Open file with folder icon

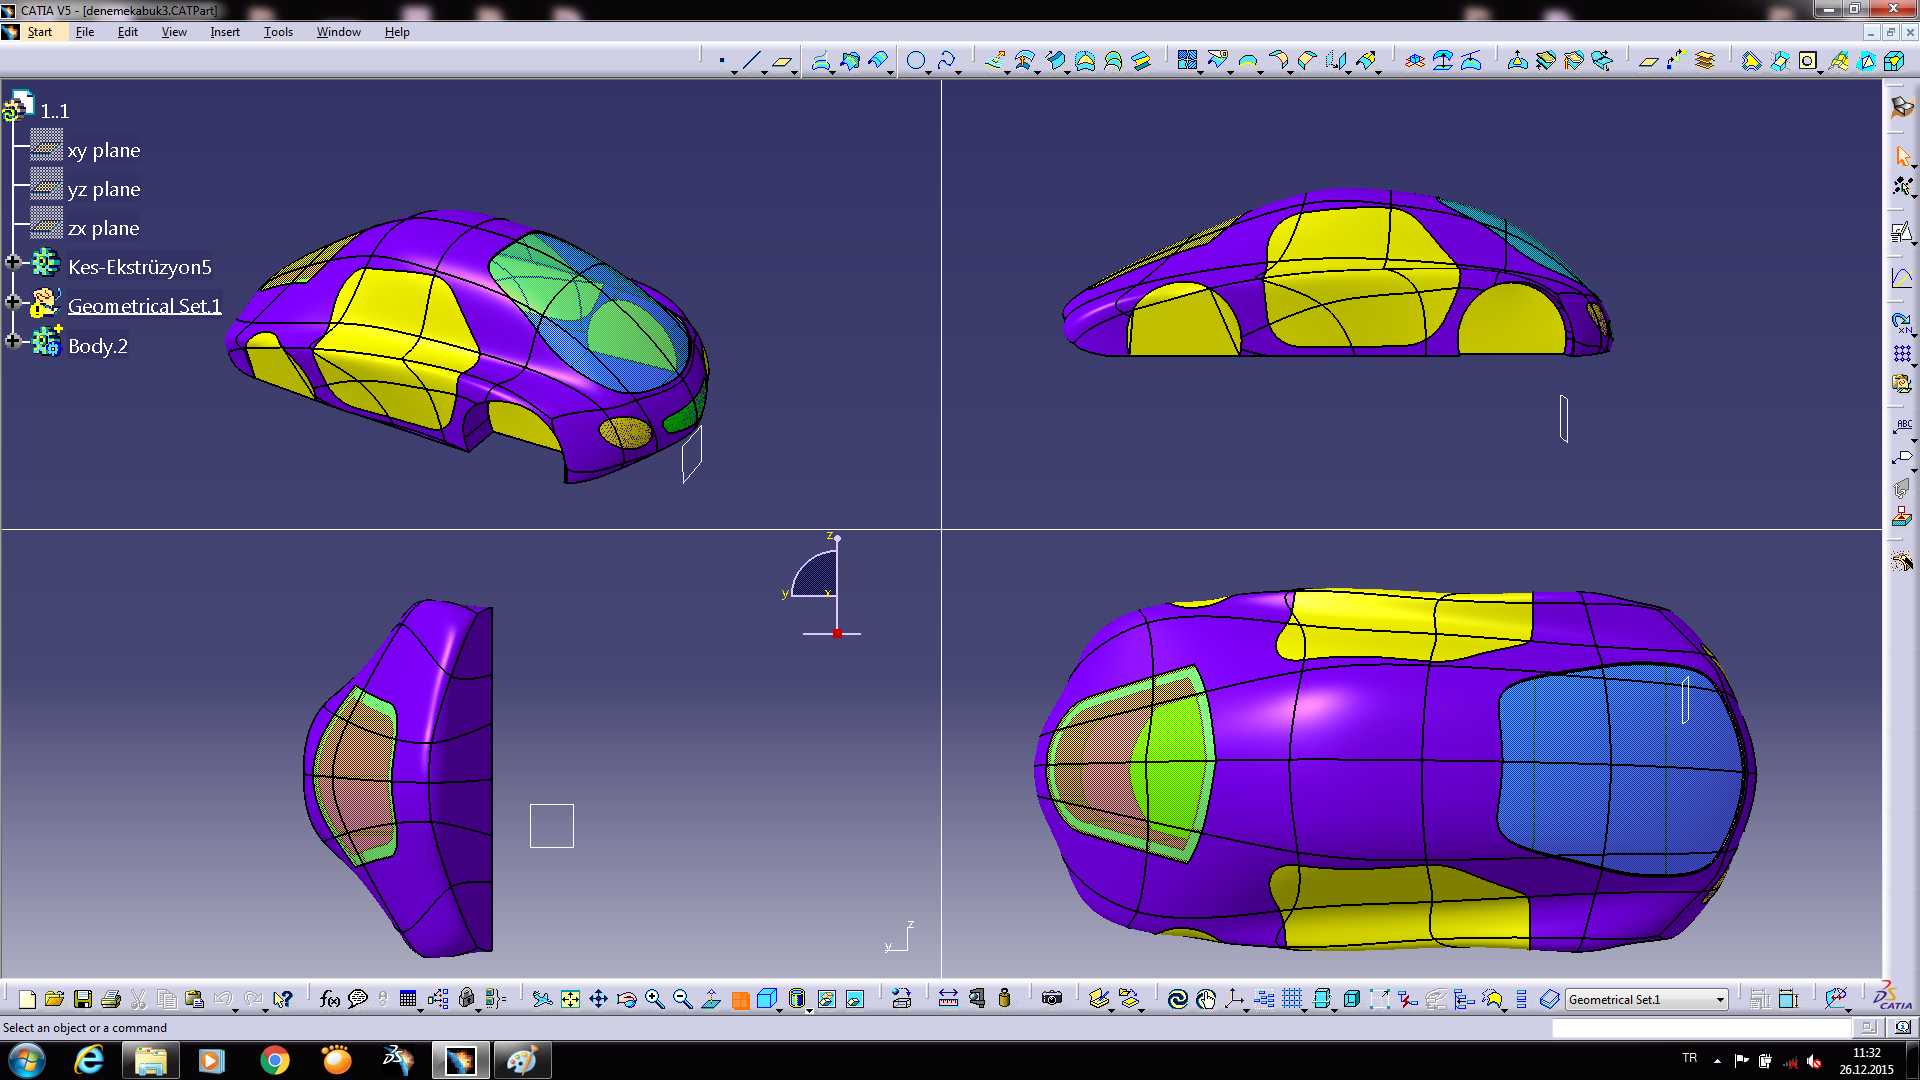pyautogui.click(x=54, y=999)
